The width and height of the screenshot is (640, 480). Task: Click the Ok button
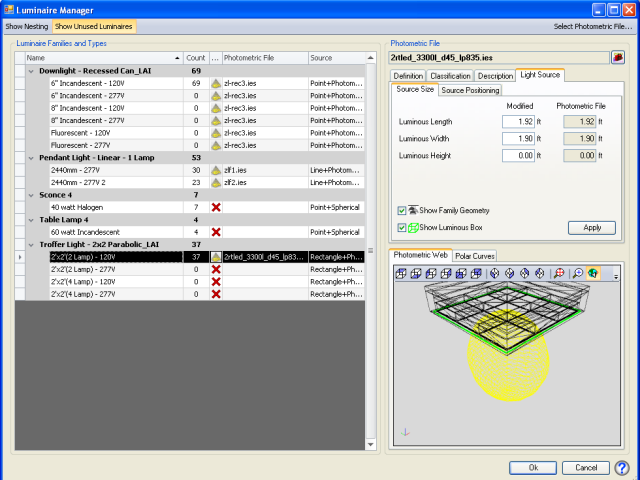[533, 468]
